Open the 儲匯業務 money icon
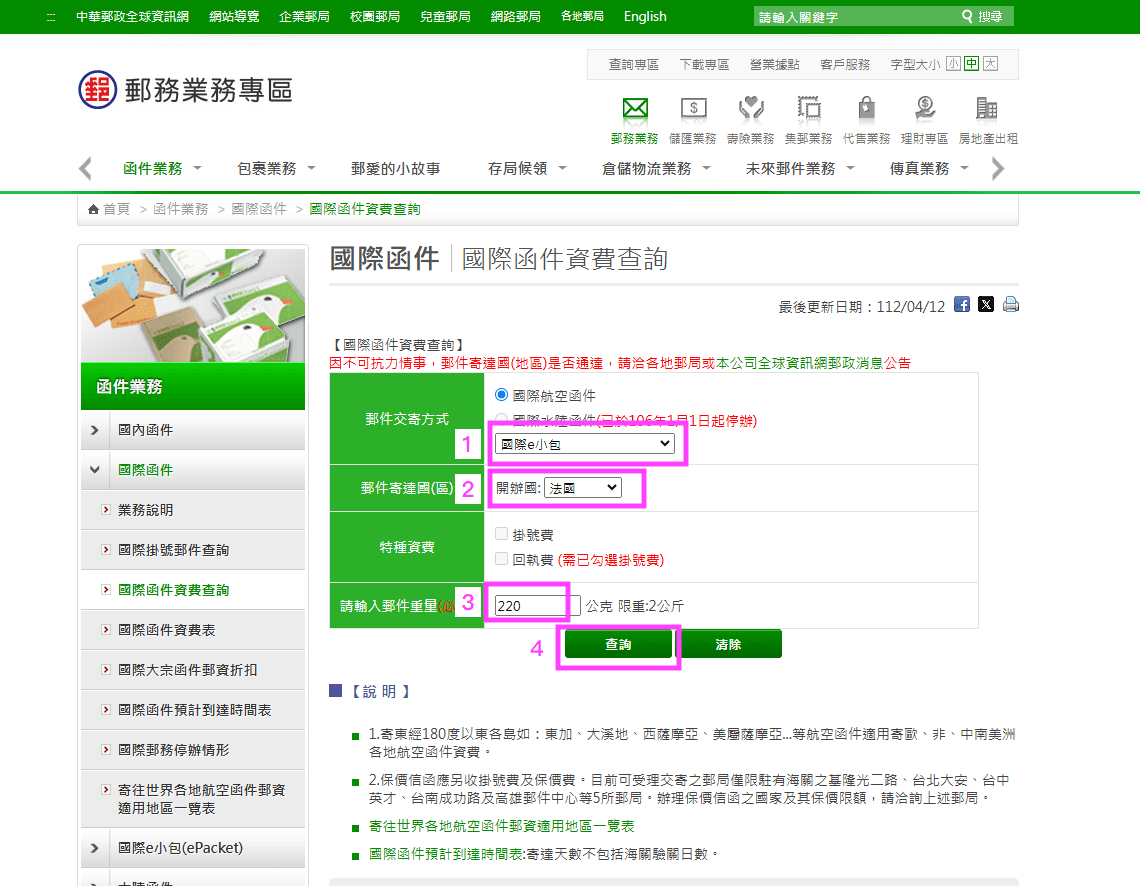Viewport: 1140px width, 886px height. [x=693, y=109]
